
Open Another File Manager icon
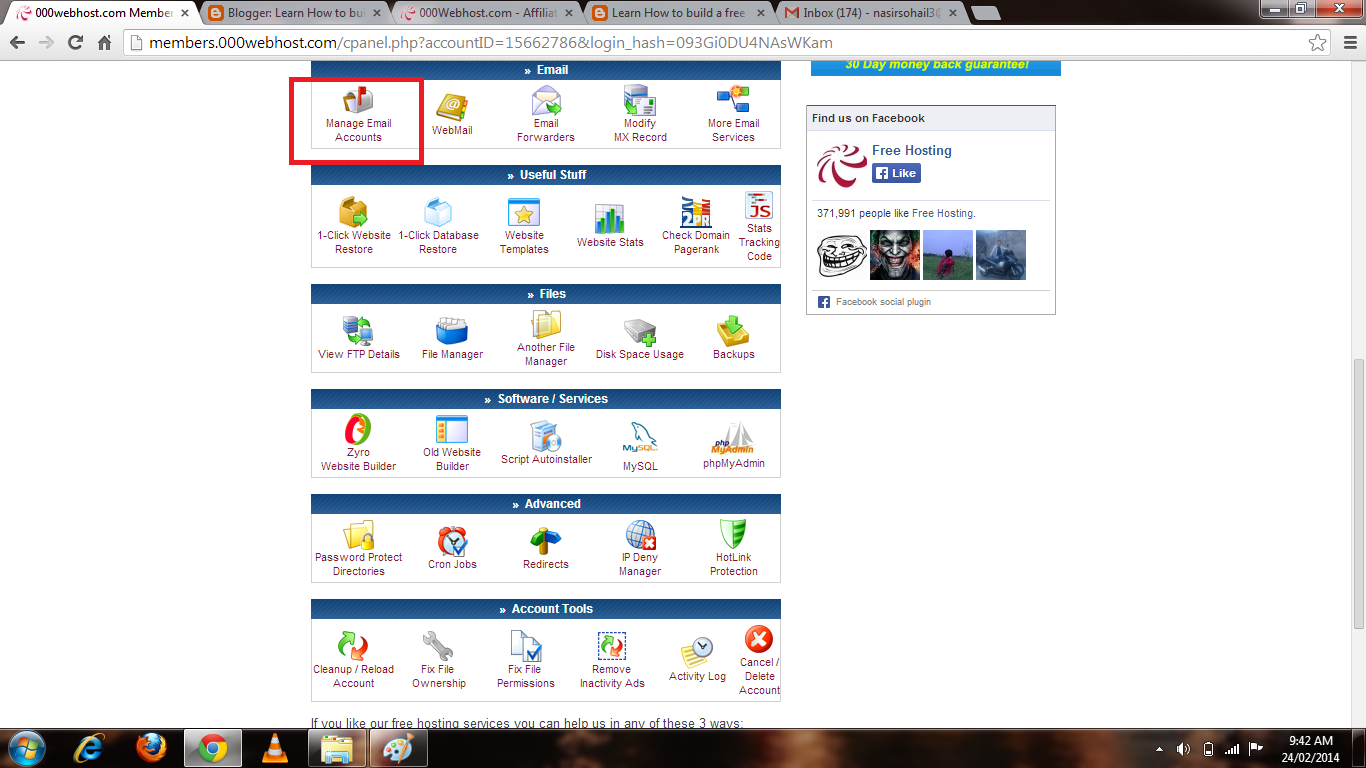coord(546,324)
